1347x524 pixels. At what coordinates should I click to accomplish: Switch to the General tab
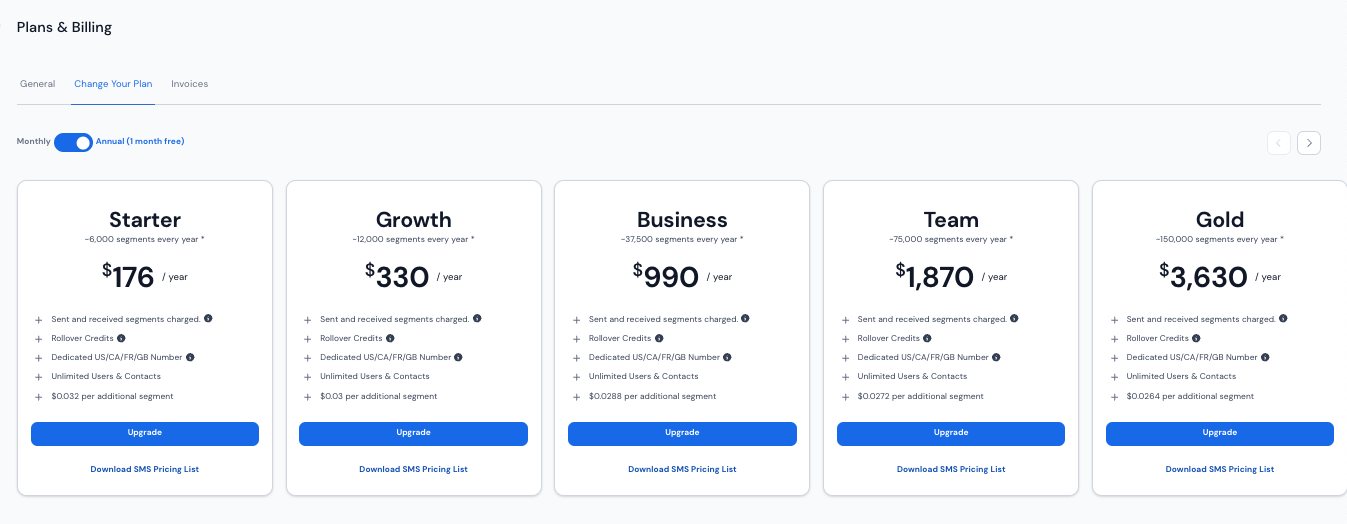click(x=37, y=84)
